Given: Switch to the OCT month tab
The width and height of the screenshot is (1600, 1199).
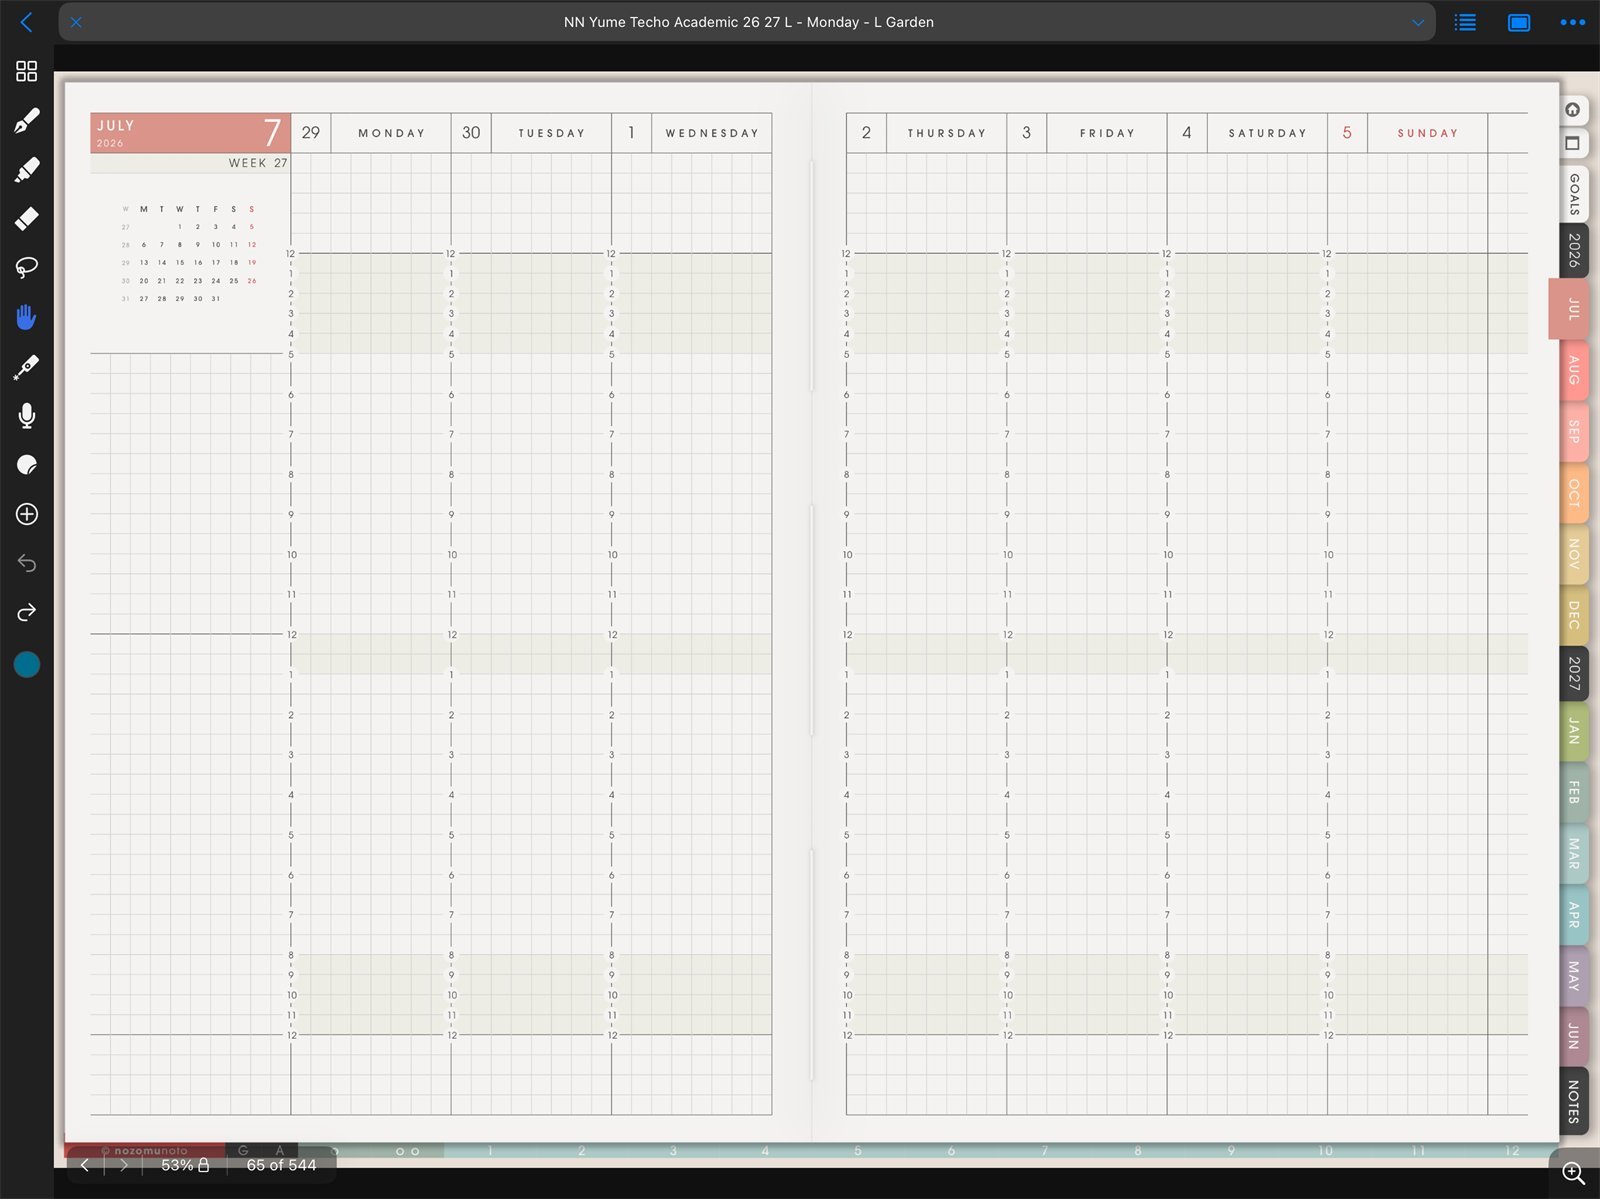Looking at the screenshot, I should pyautogui.click(x=1574, y=493).
